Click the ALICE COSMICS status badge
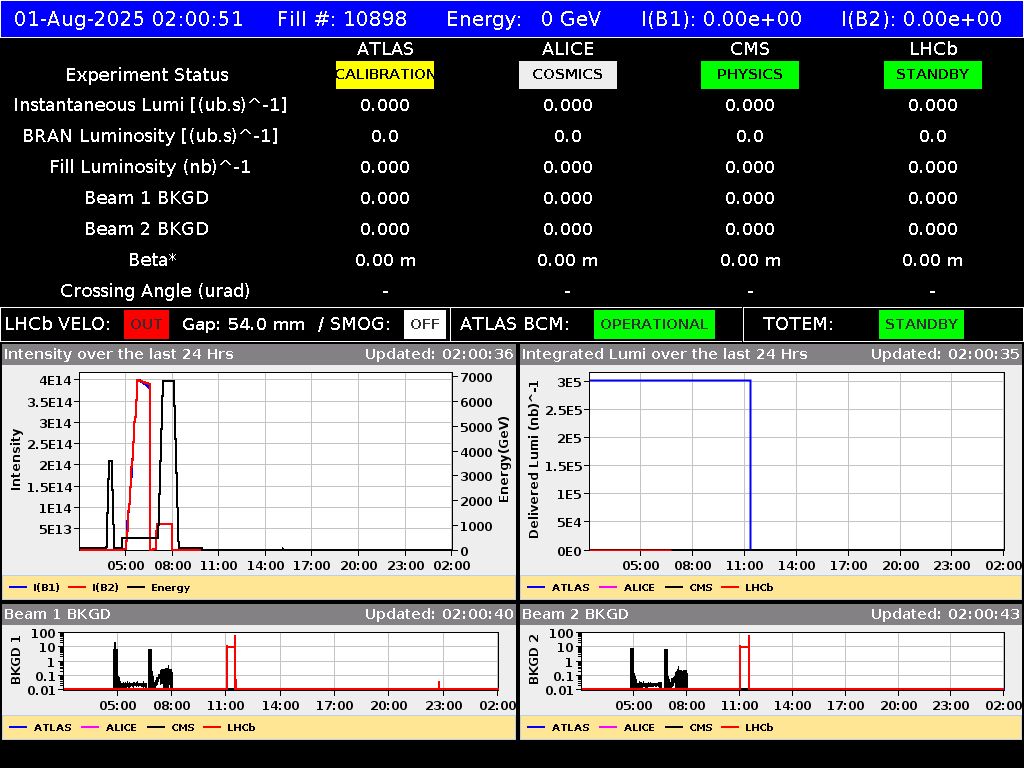 pos(568,74)
